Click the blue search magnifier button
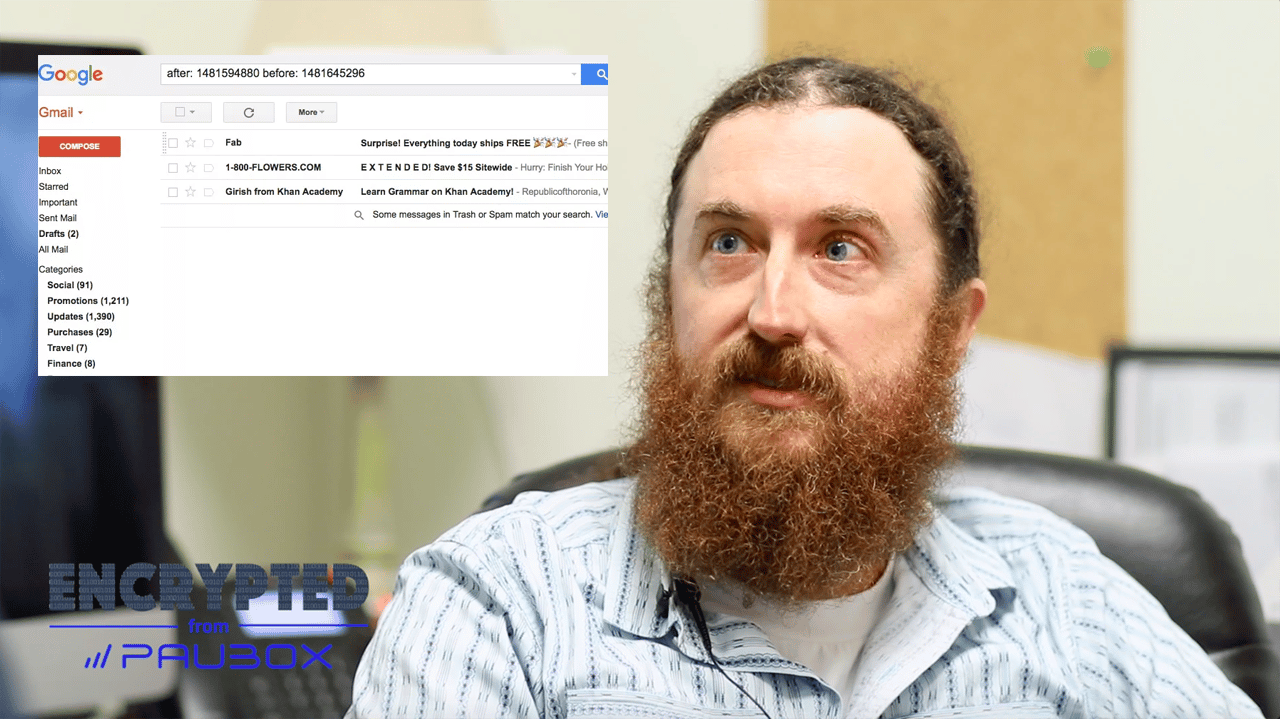This screenshot has width=1280, height=719. pyautogui.click(x=600, y=74)
